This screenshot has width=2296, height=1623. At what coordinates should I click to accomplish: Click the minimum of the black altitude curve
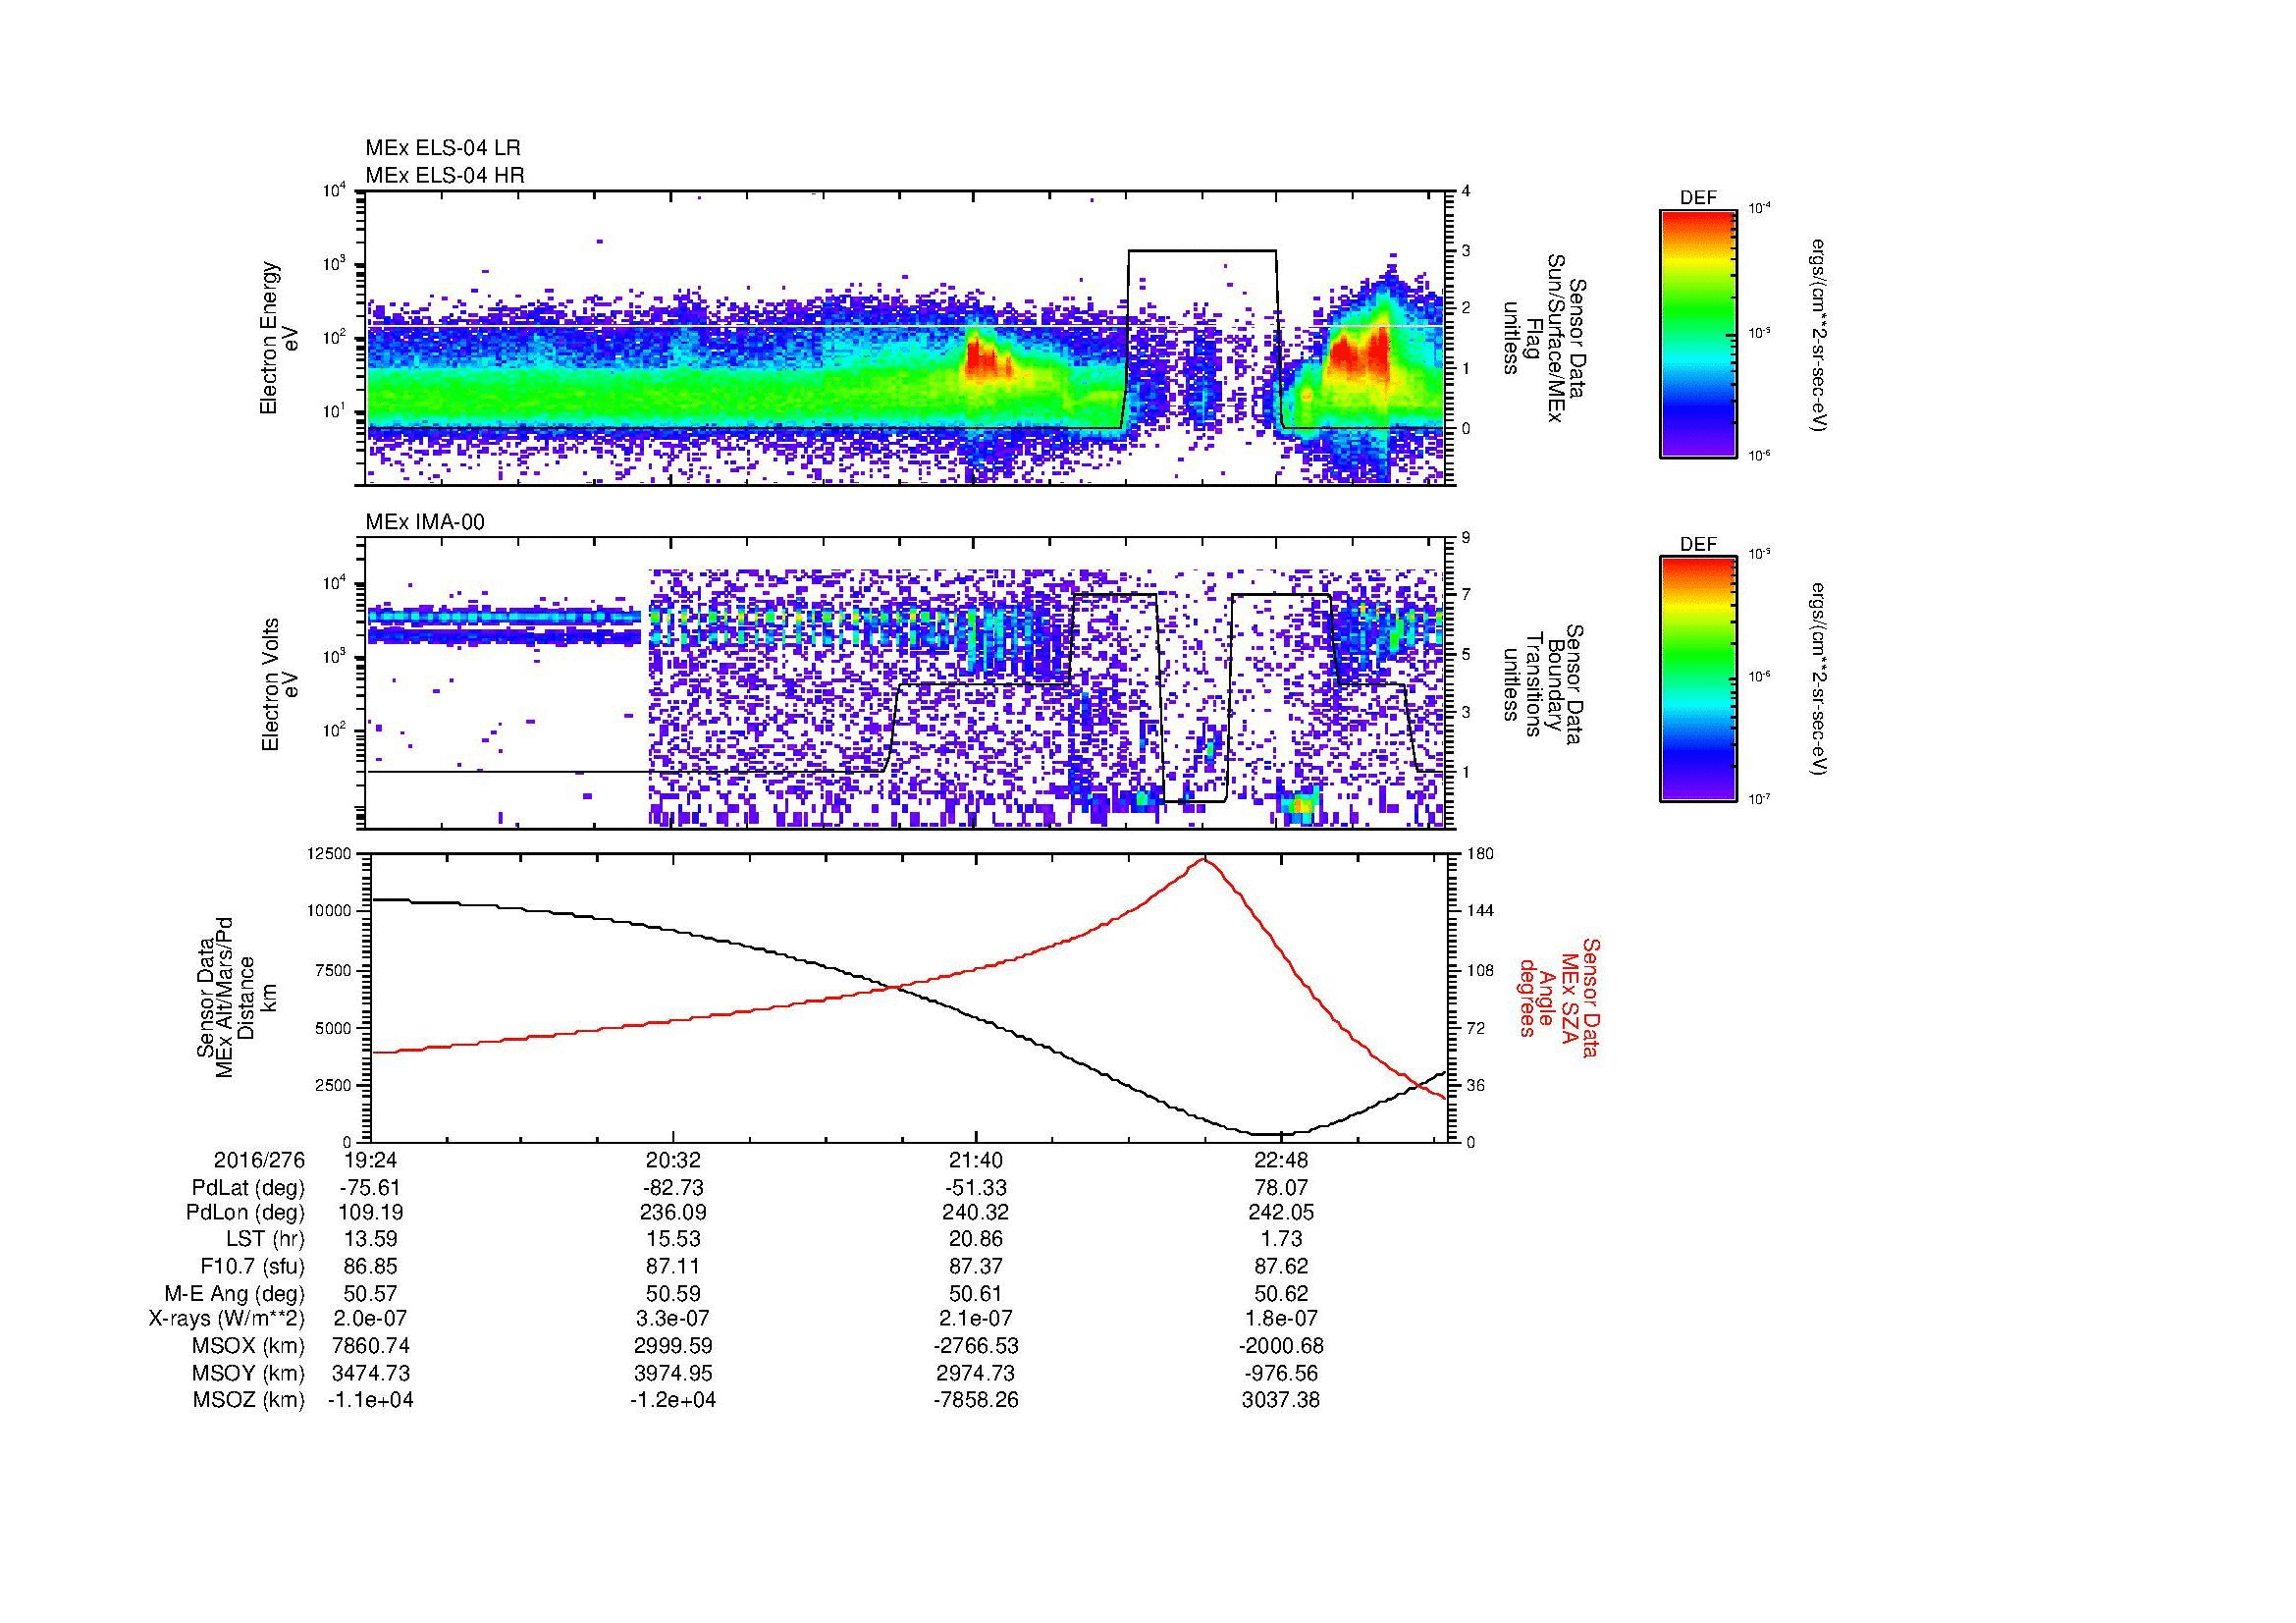pyautogui.click(x=1270, y=1134)
